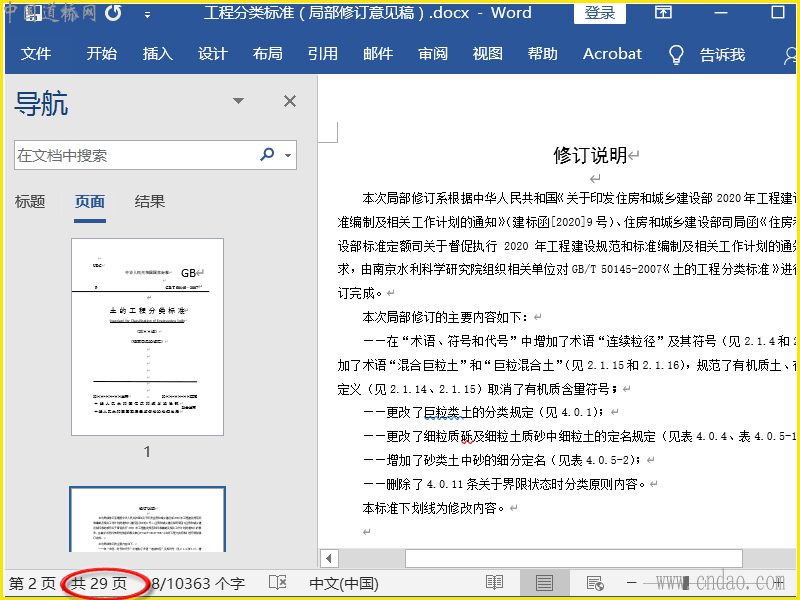The image size is (800, 600).
Task: Switch to the 开始 ribbon tab
Action: [102, 54]
